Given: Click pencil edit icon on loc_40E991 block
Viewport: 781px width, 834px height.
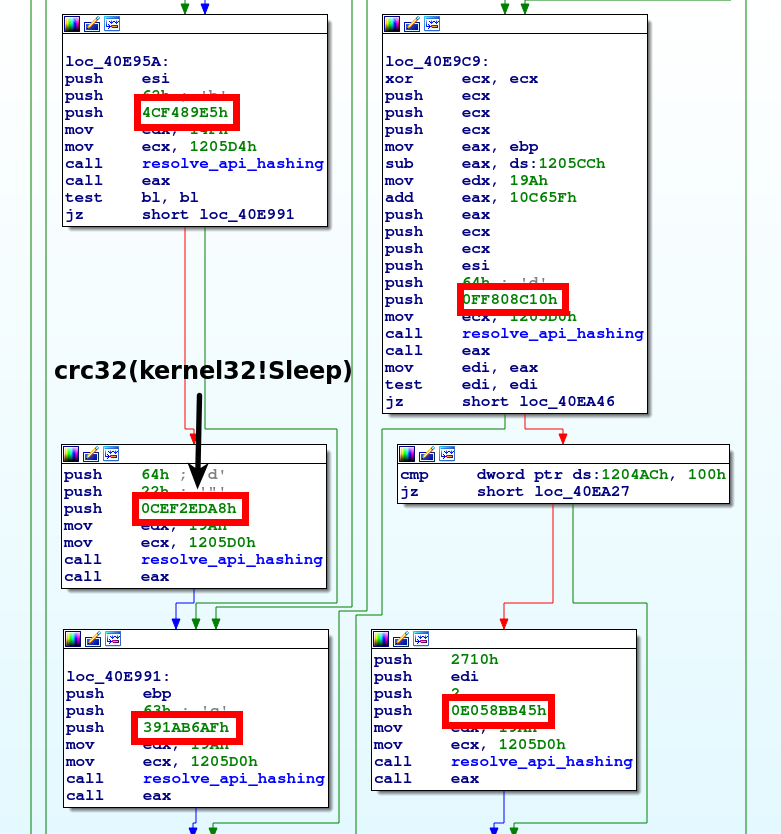Looking at the screenshot, I should [x=93, y=639].
